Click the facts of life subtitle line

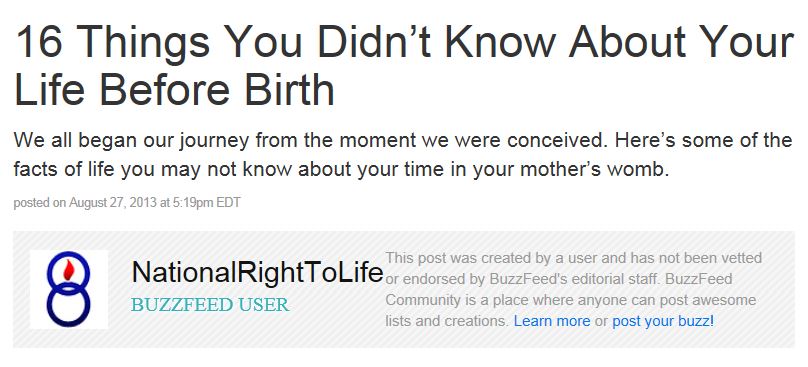[341, 170]
